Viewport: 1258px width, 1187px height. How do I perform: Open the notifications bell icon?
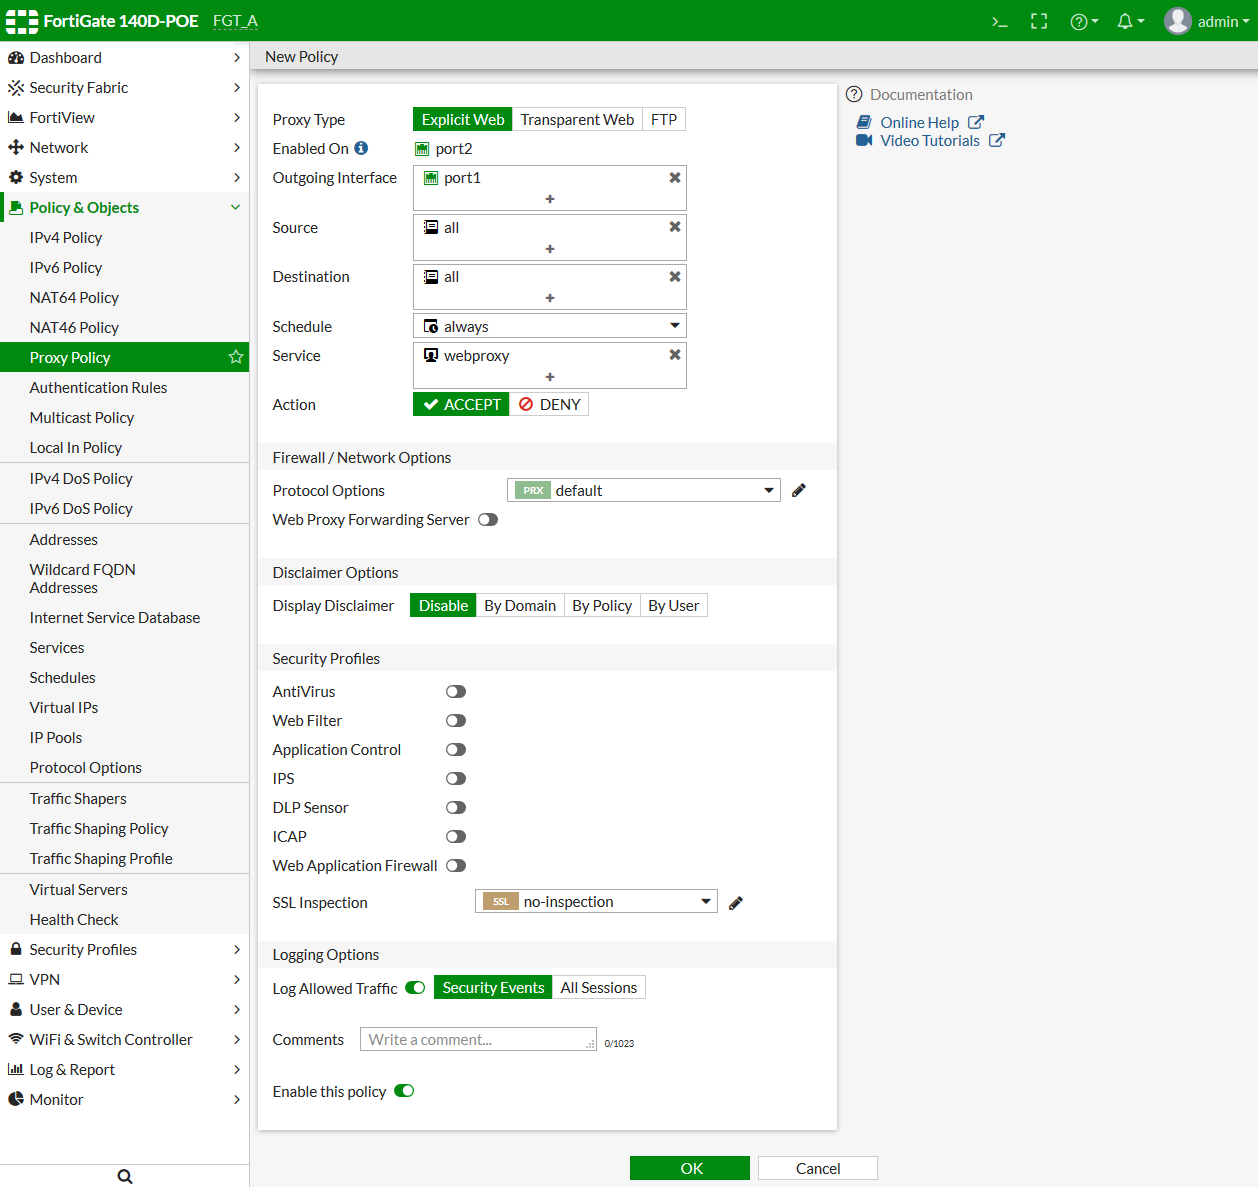pyautogui.click(x=1126, y=21)
